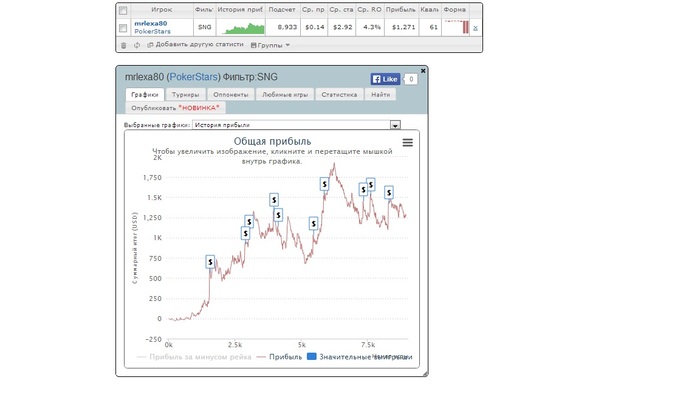The width and height of the screenshot is (700, 394).
Task: Sort by the 'Игрок' column header
Action: (x=162, y=10)
